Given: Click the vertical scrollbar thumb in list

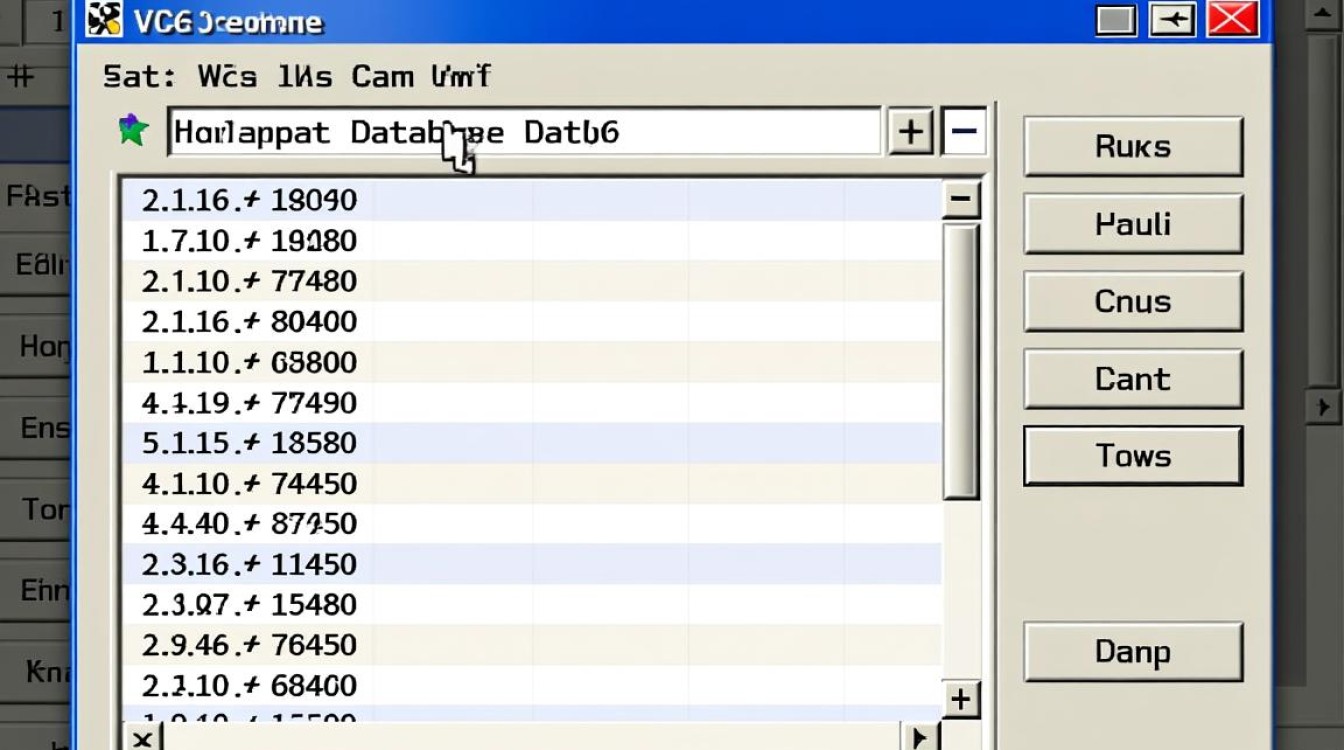Looking at the screenshot, I should (960, 360).
